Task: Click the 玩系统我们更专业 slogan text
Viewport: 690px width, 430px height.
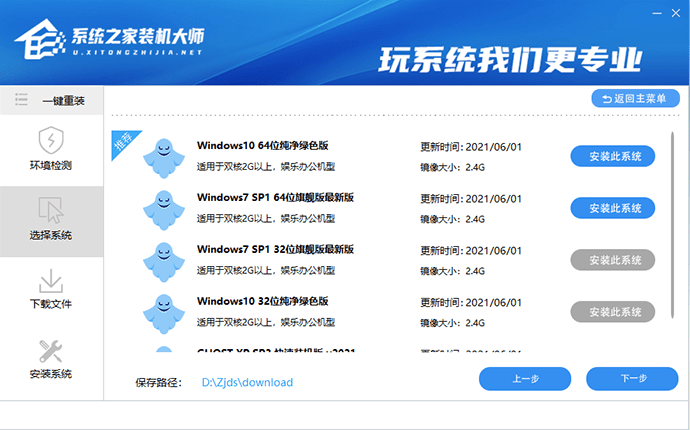Action: click(x=510, y=60)
